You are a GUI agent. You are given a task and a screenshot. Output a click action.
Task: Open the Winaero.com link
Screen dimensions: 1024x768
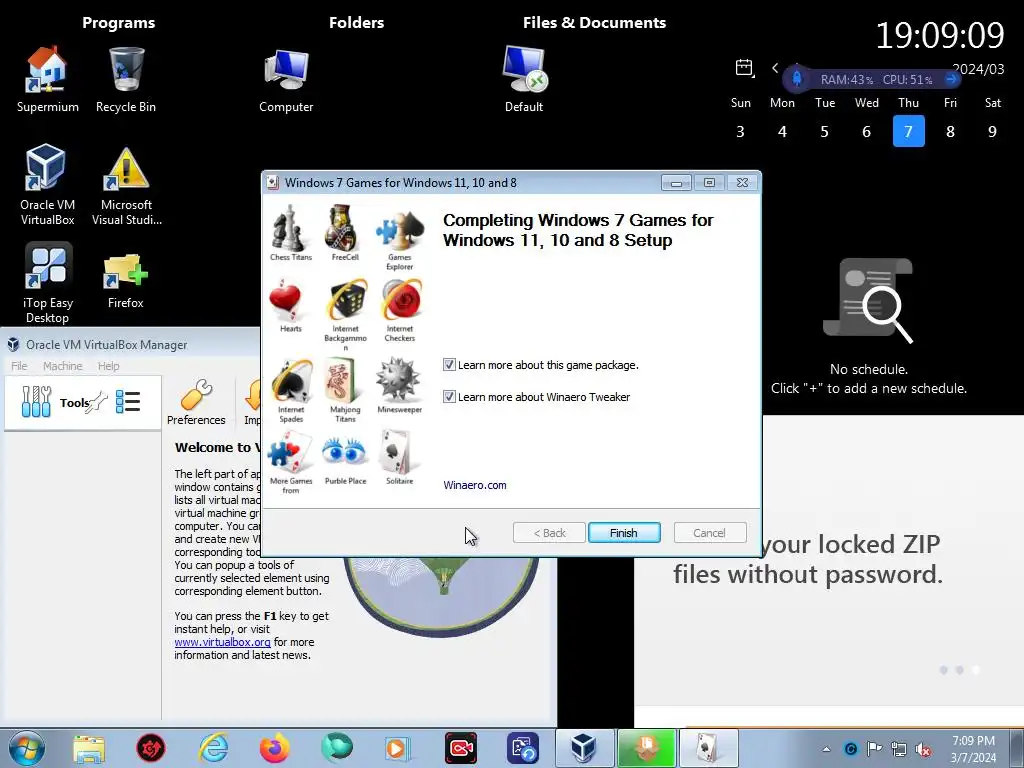tap(475, 485)
